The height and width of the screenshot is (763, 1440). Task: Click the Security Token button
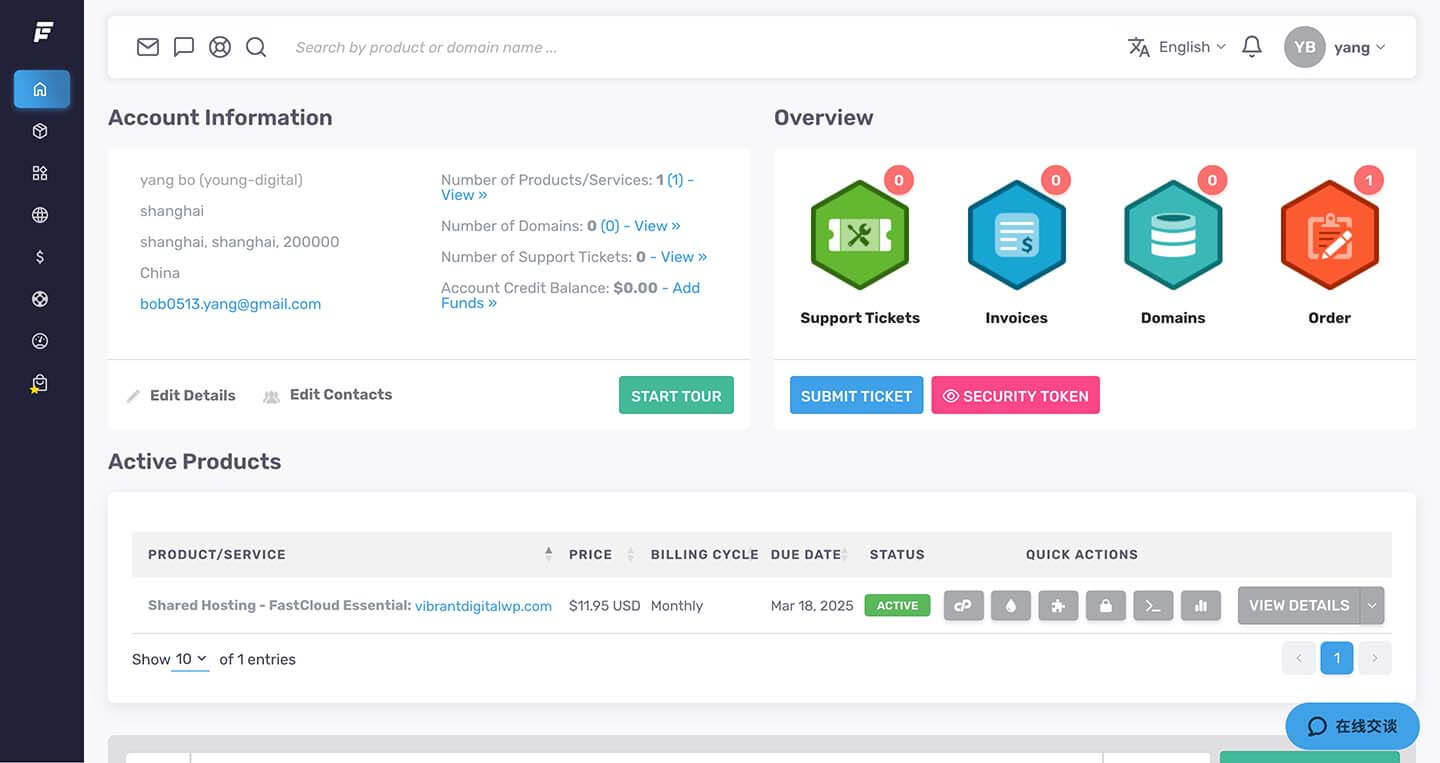coord(1015,395)
